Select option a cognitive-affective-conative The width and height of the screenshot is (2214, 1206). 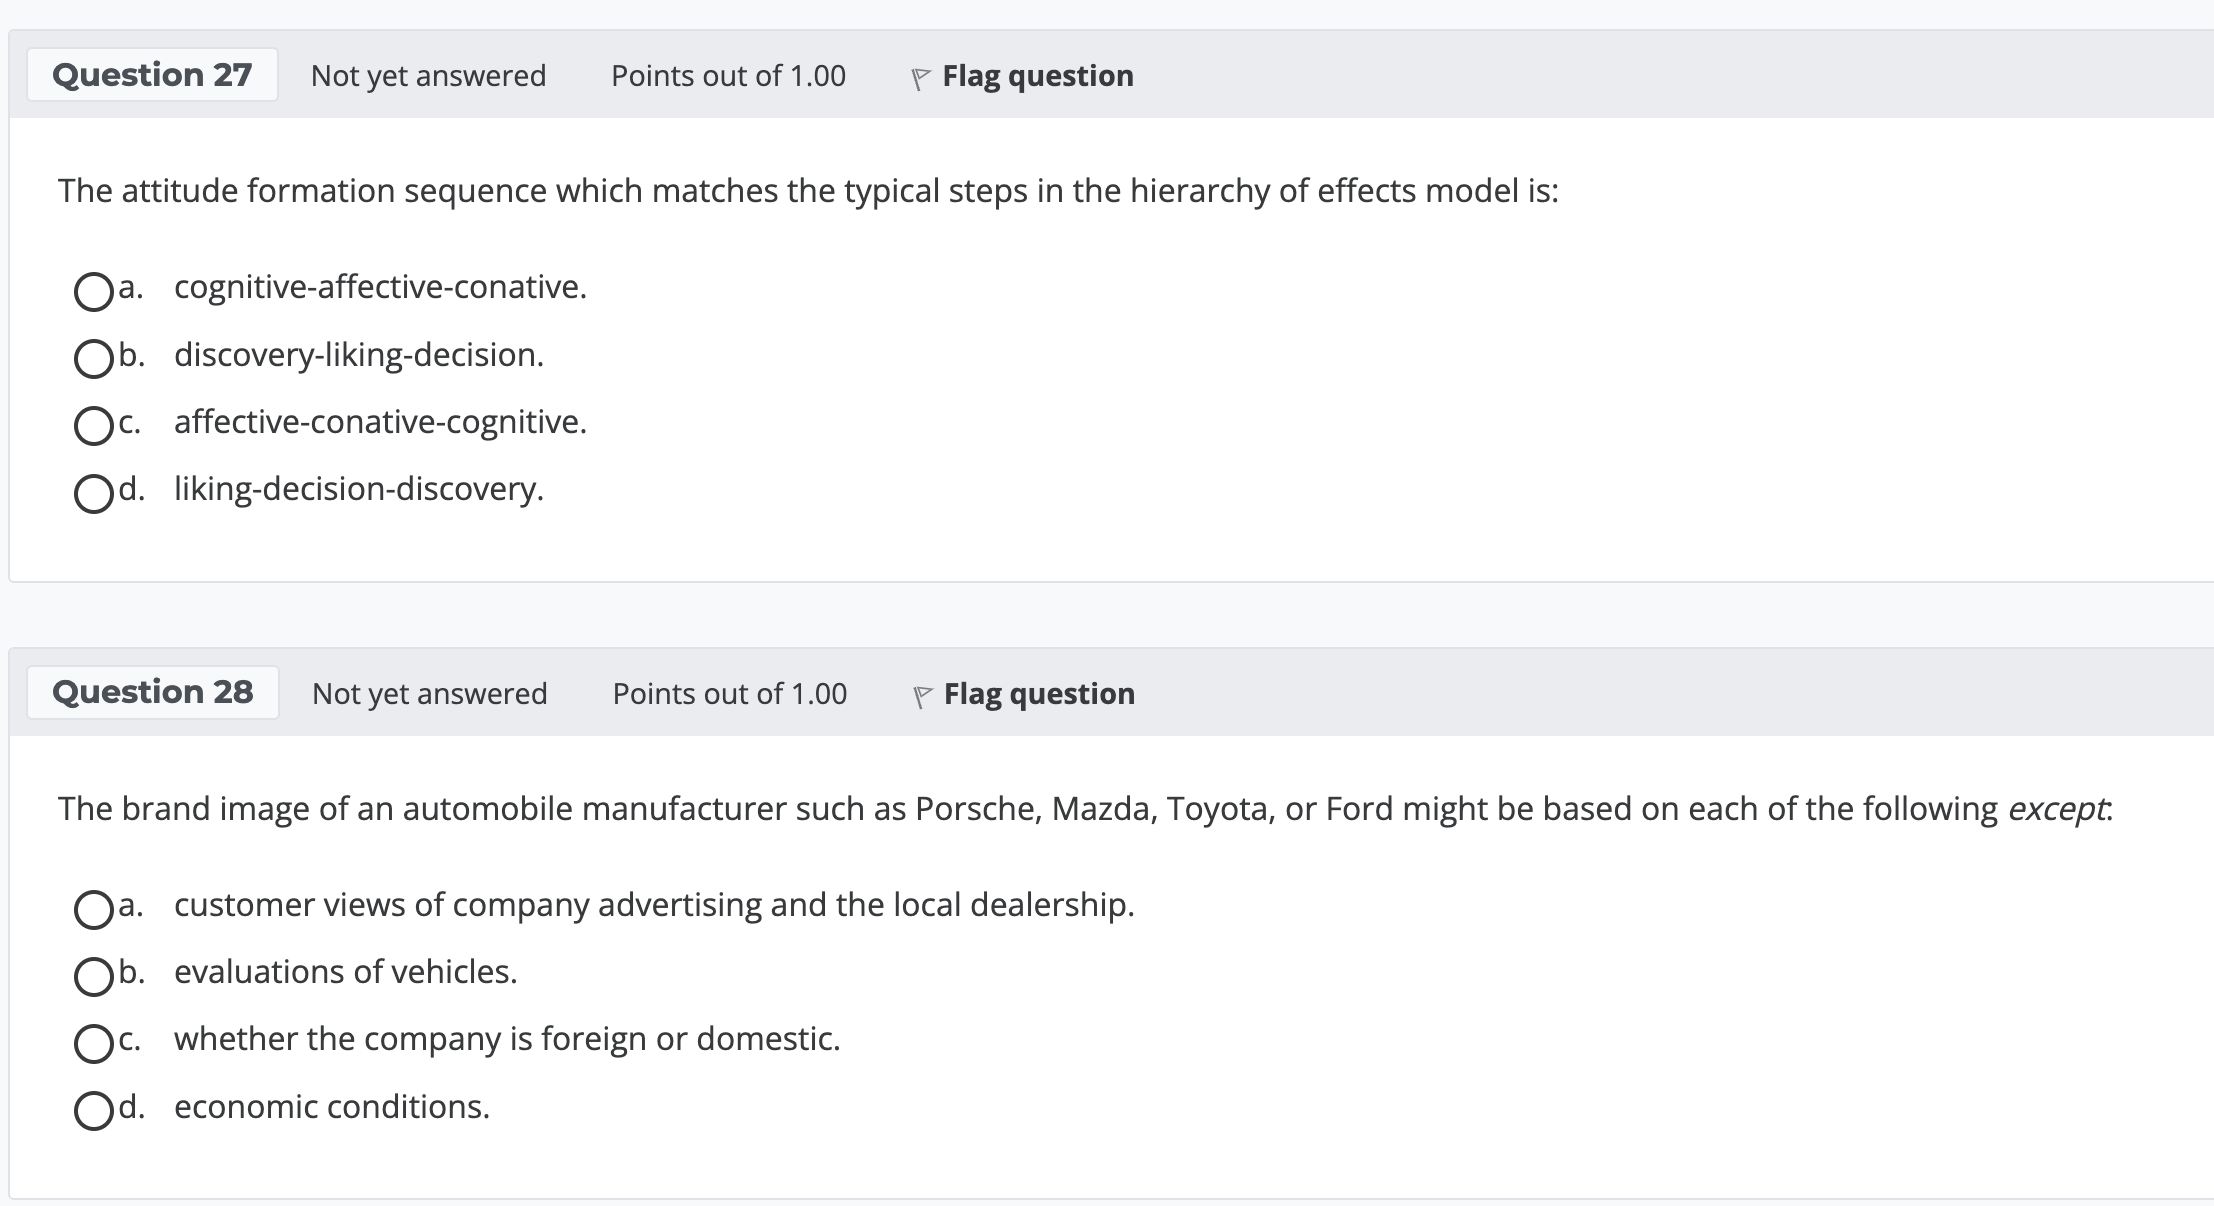[x=93, y=291]
